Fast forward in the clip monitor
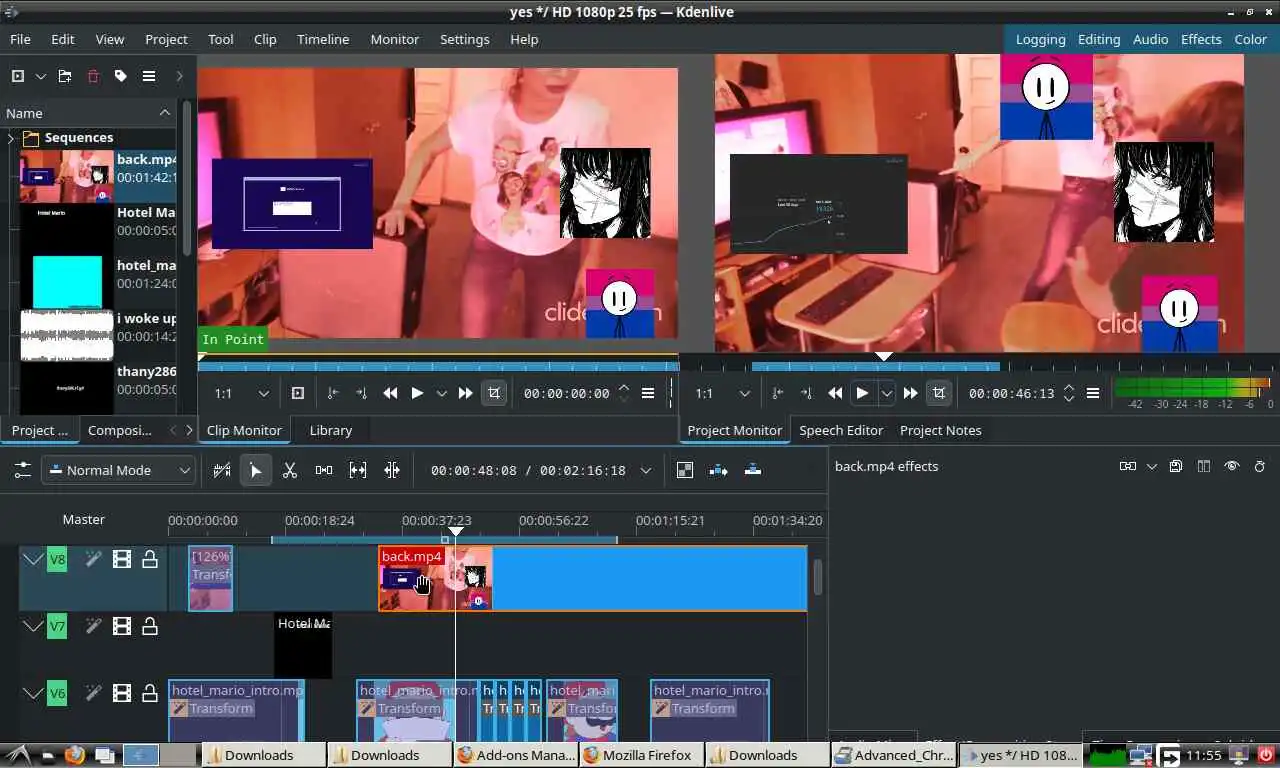Screen dimensions: 1280x768 point(465,393)
